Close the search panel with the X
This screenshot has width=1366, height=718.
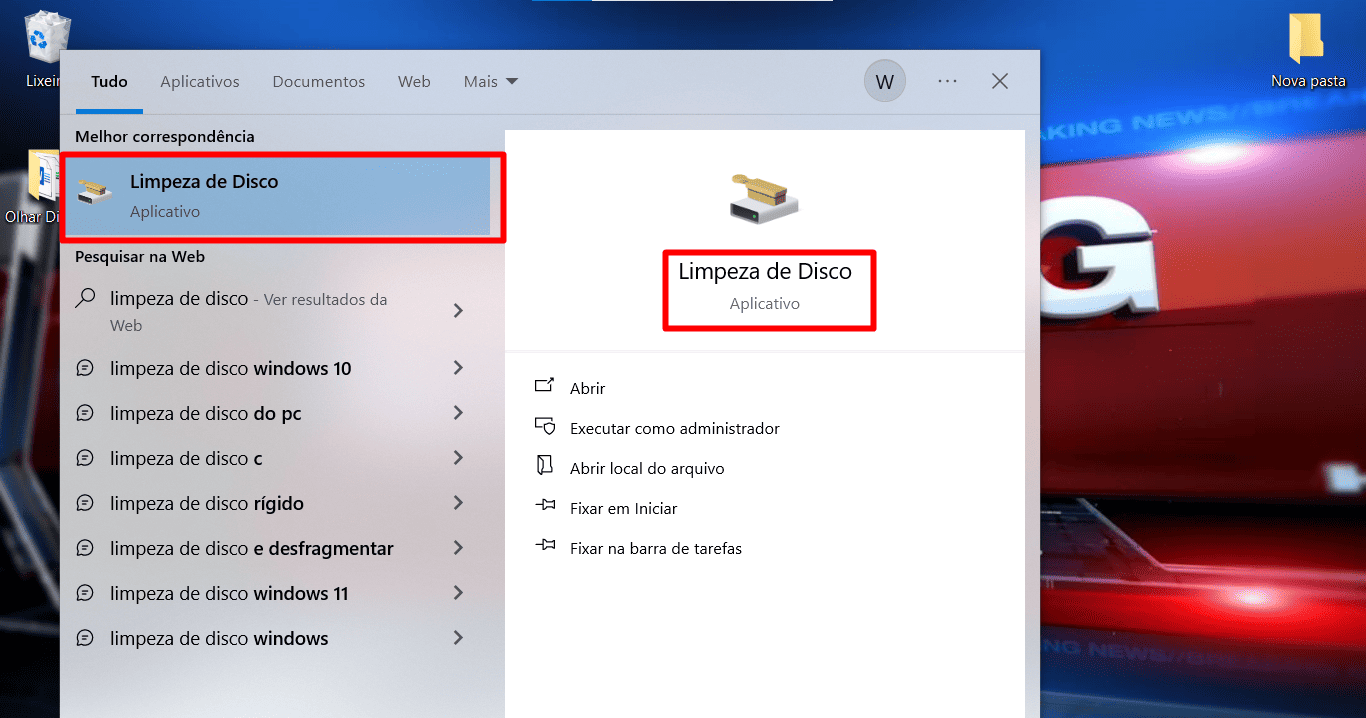pos(999,82)
